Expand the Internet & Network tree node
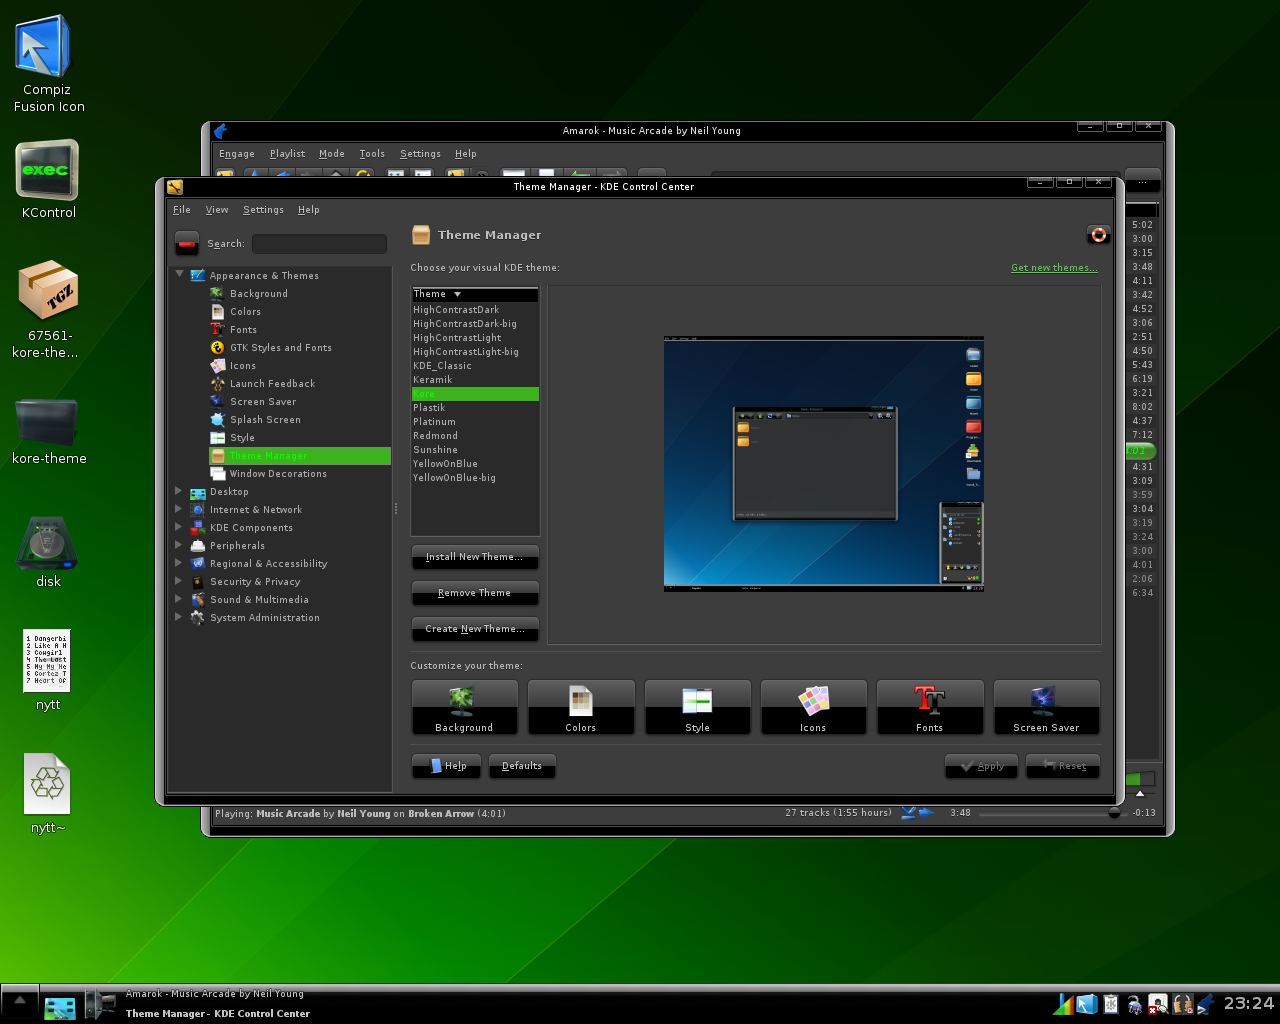Screen dimensions: 1280x1024 [x=179, y=509]
